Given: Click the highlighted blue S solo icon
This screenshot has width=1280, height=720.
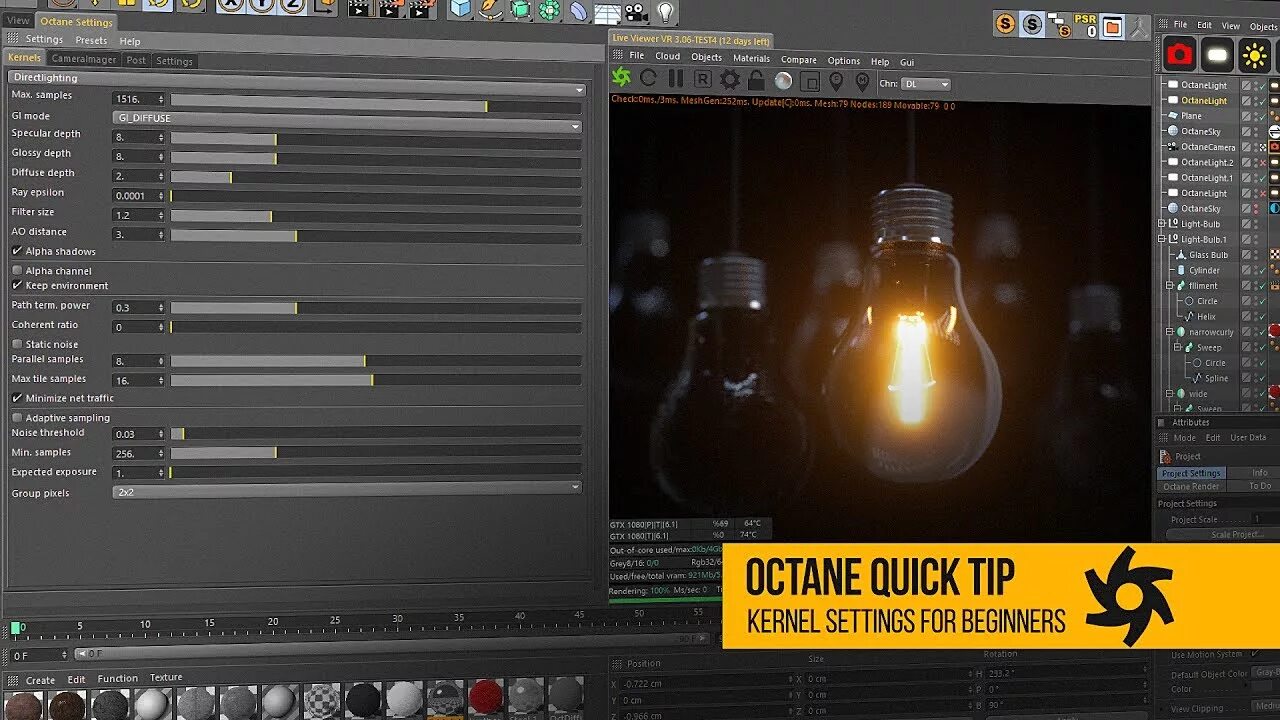Looking at the screenshot, I should [x=1032, y=25].
